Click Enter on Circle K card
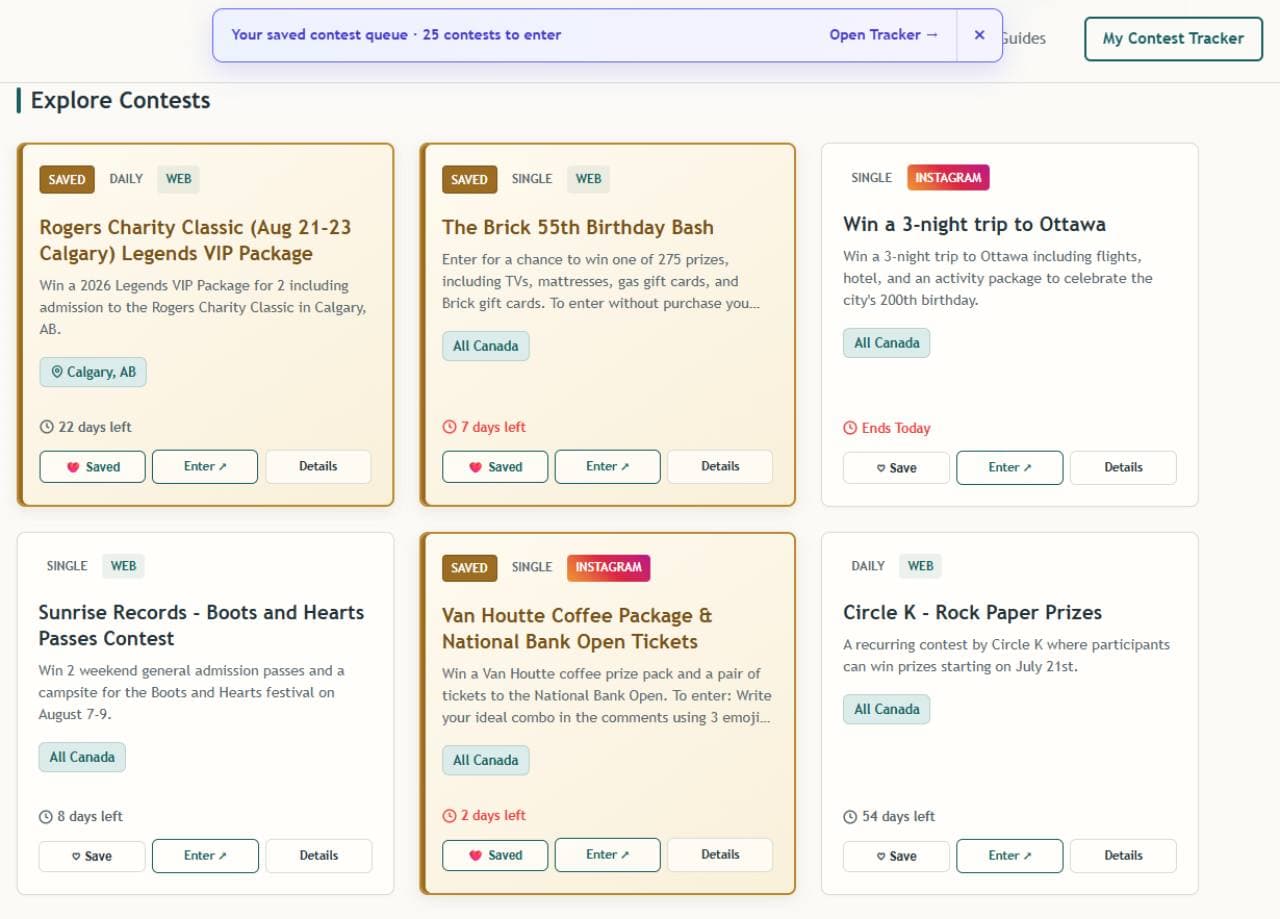 click(1010, 856)
